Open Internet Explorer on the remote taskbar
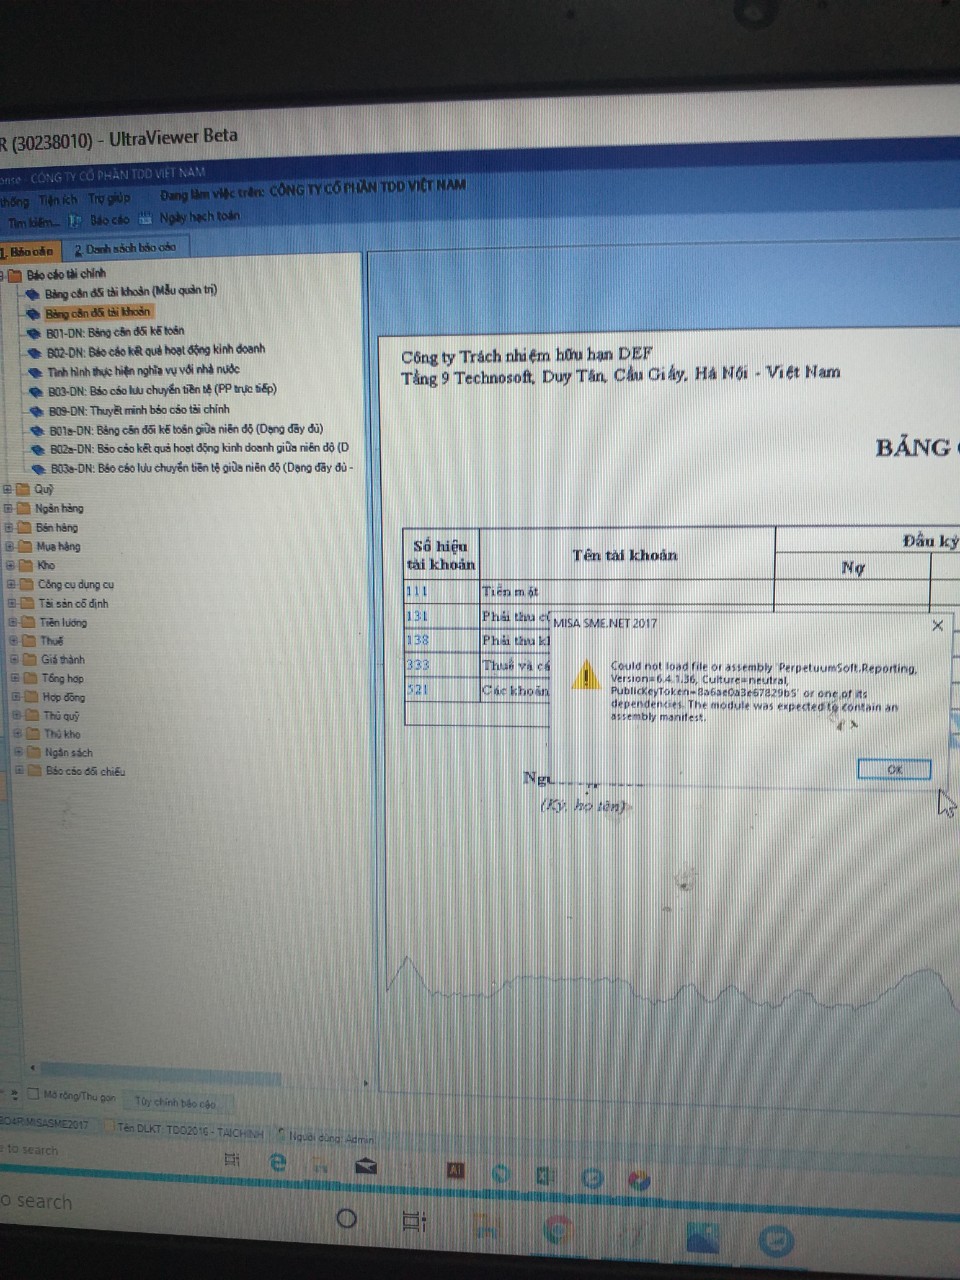 (x=278, y=1161)
